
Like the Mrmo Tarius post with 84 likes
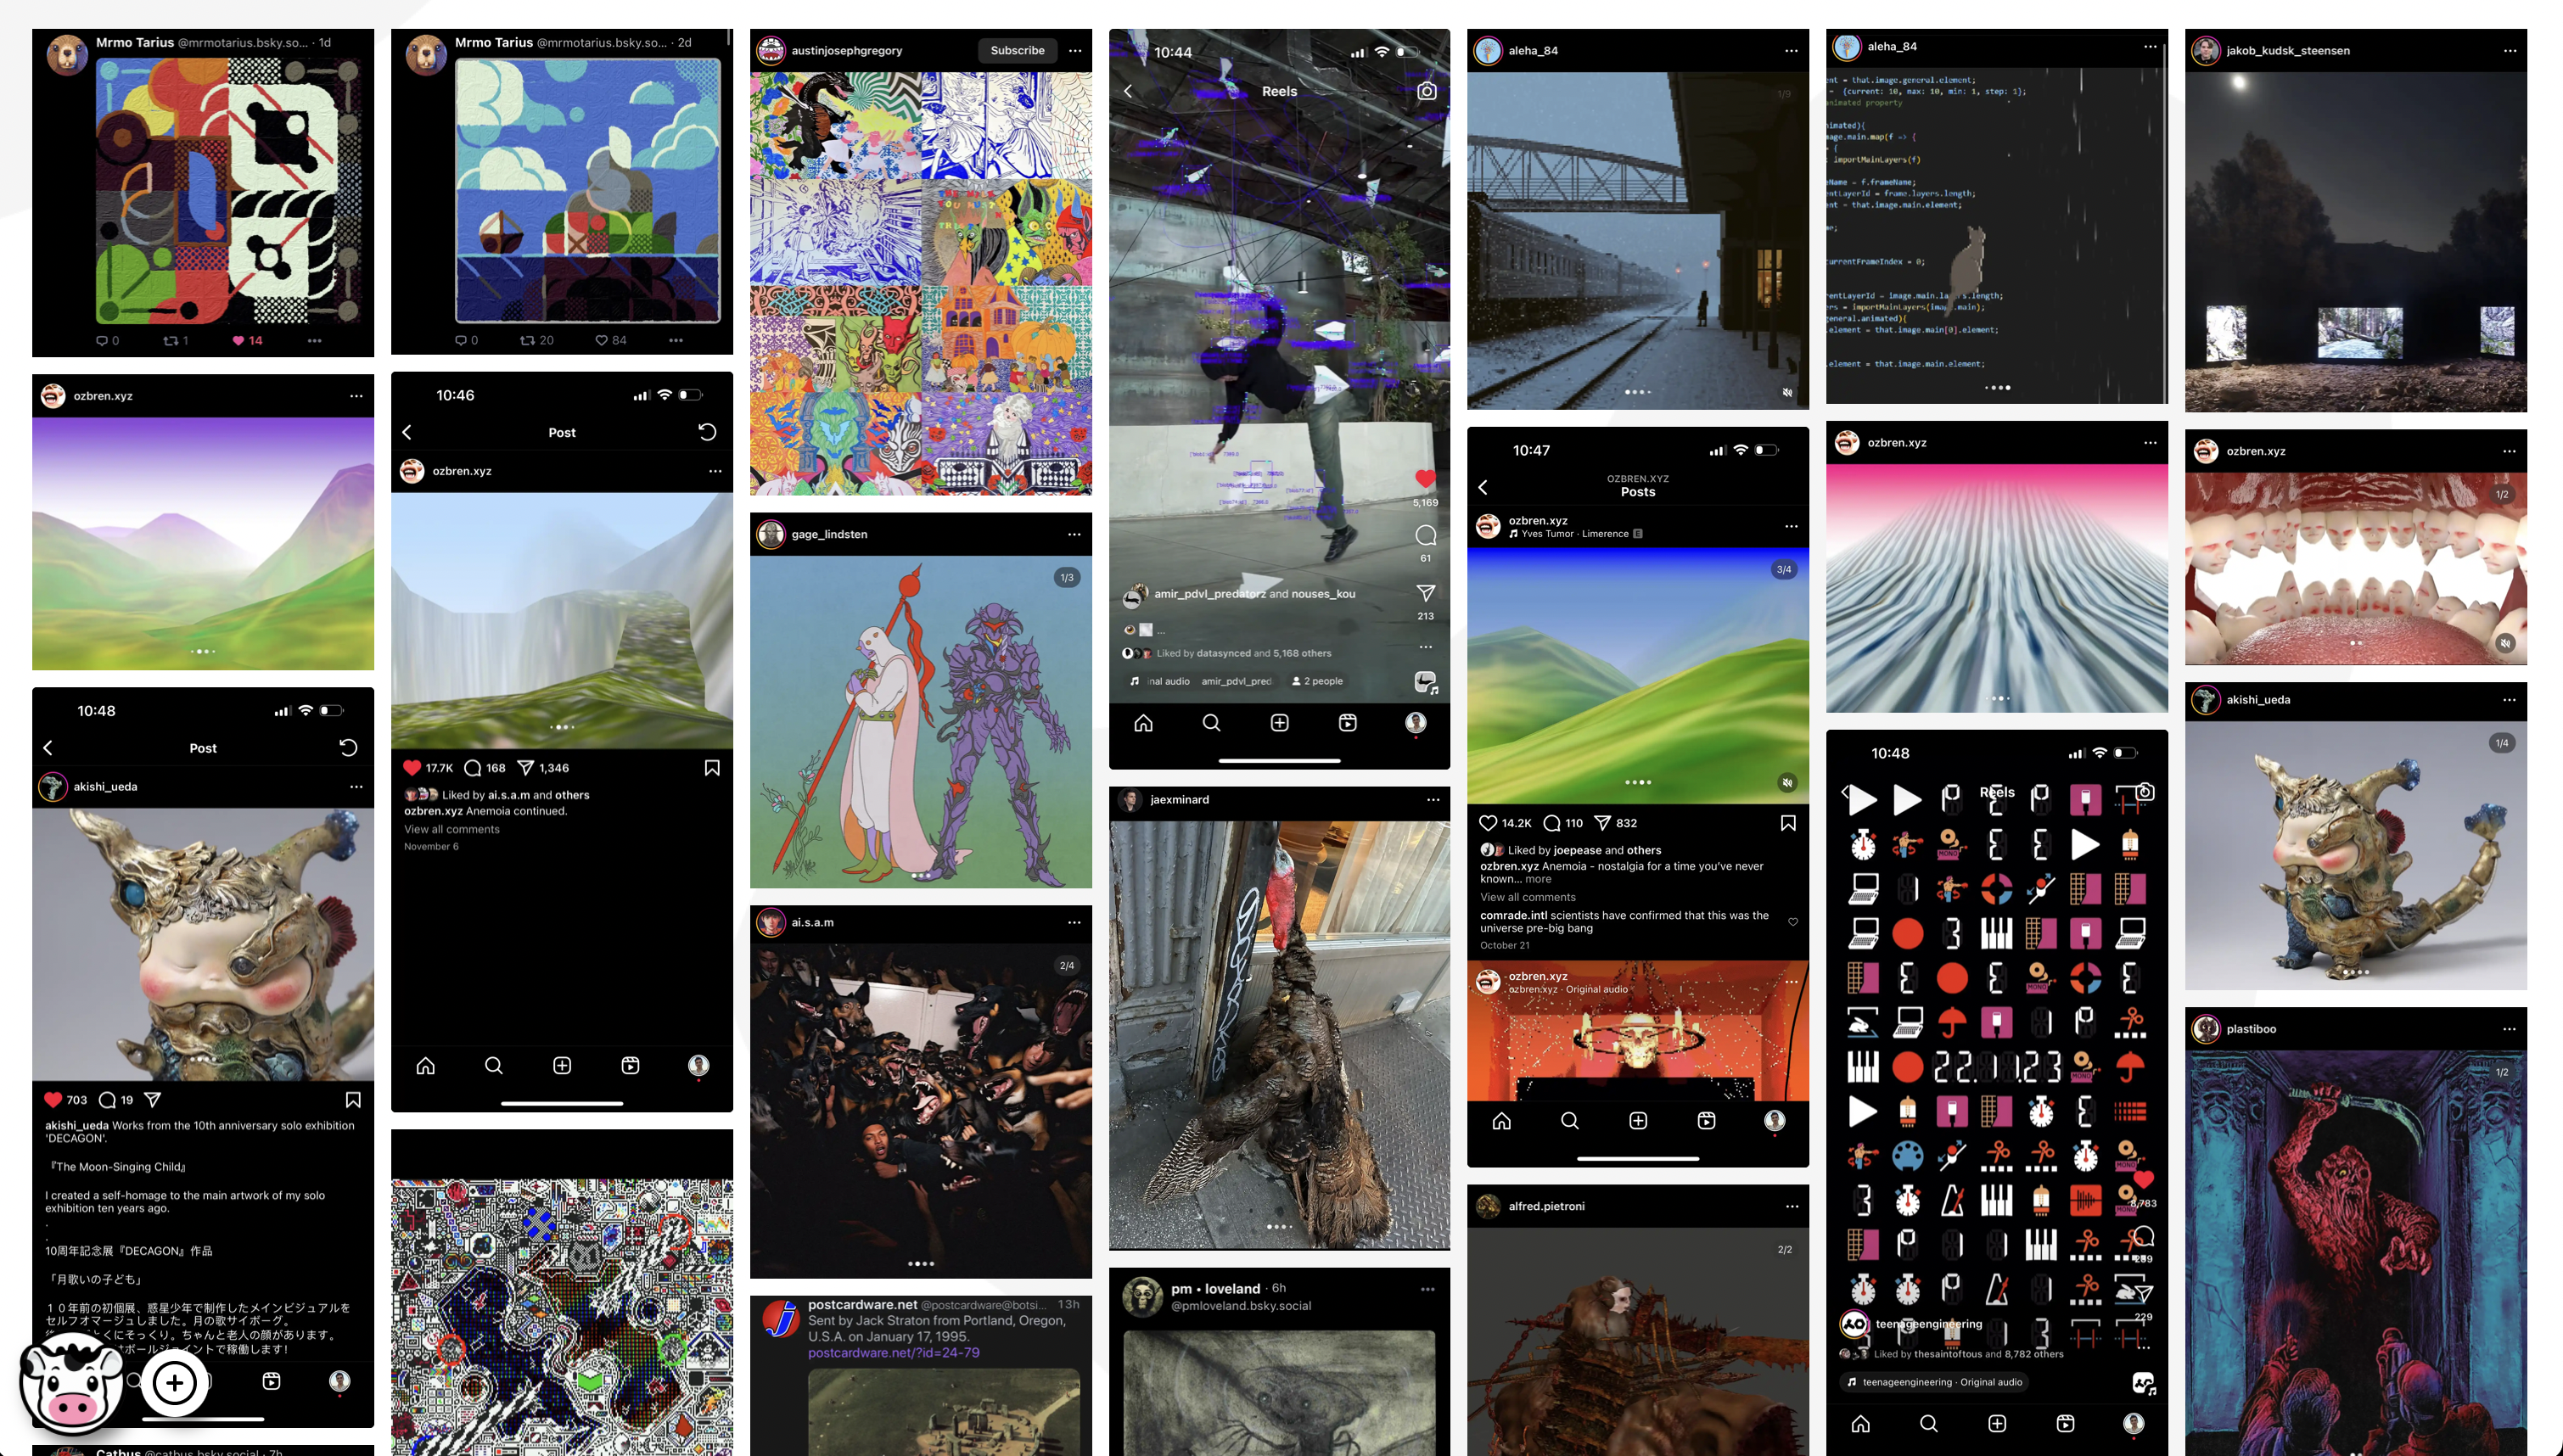pos(602,341)
